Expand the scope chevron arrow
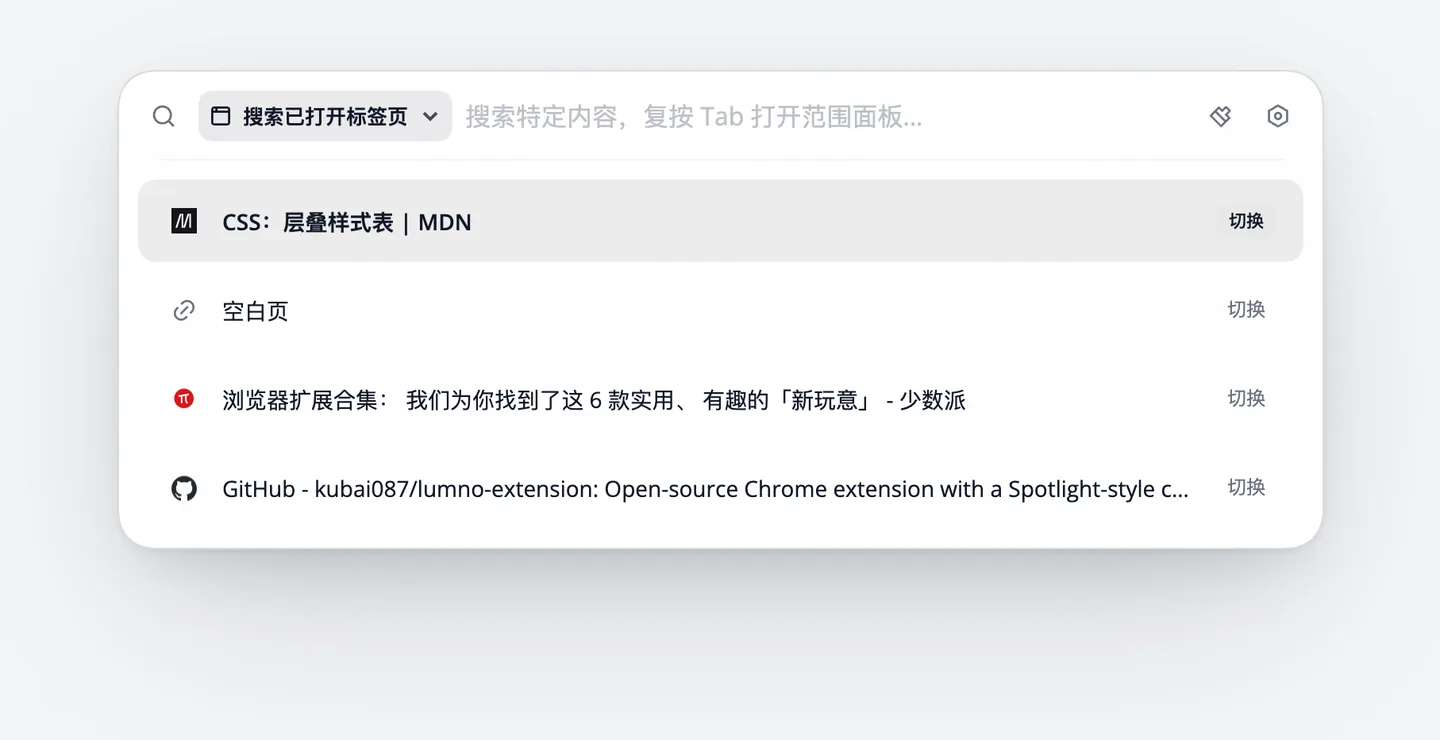 430,116
